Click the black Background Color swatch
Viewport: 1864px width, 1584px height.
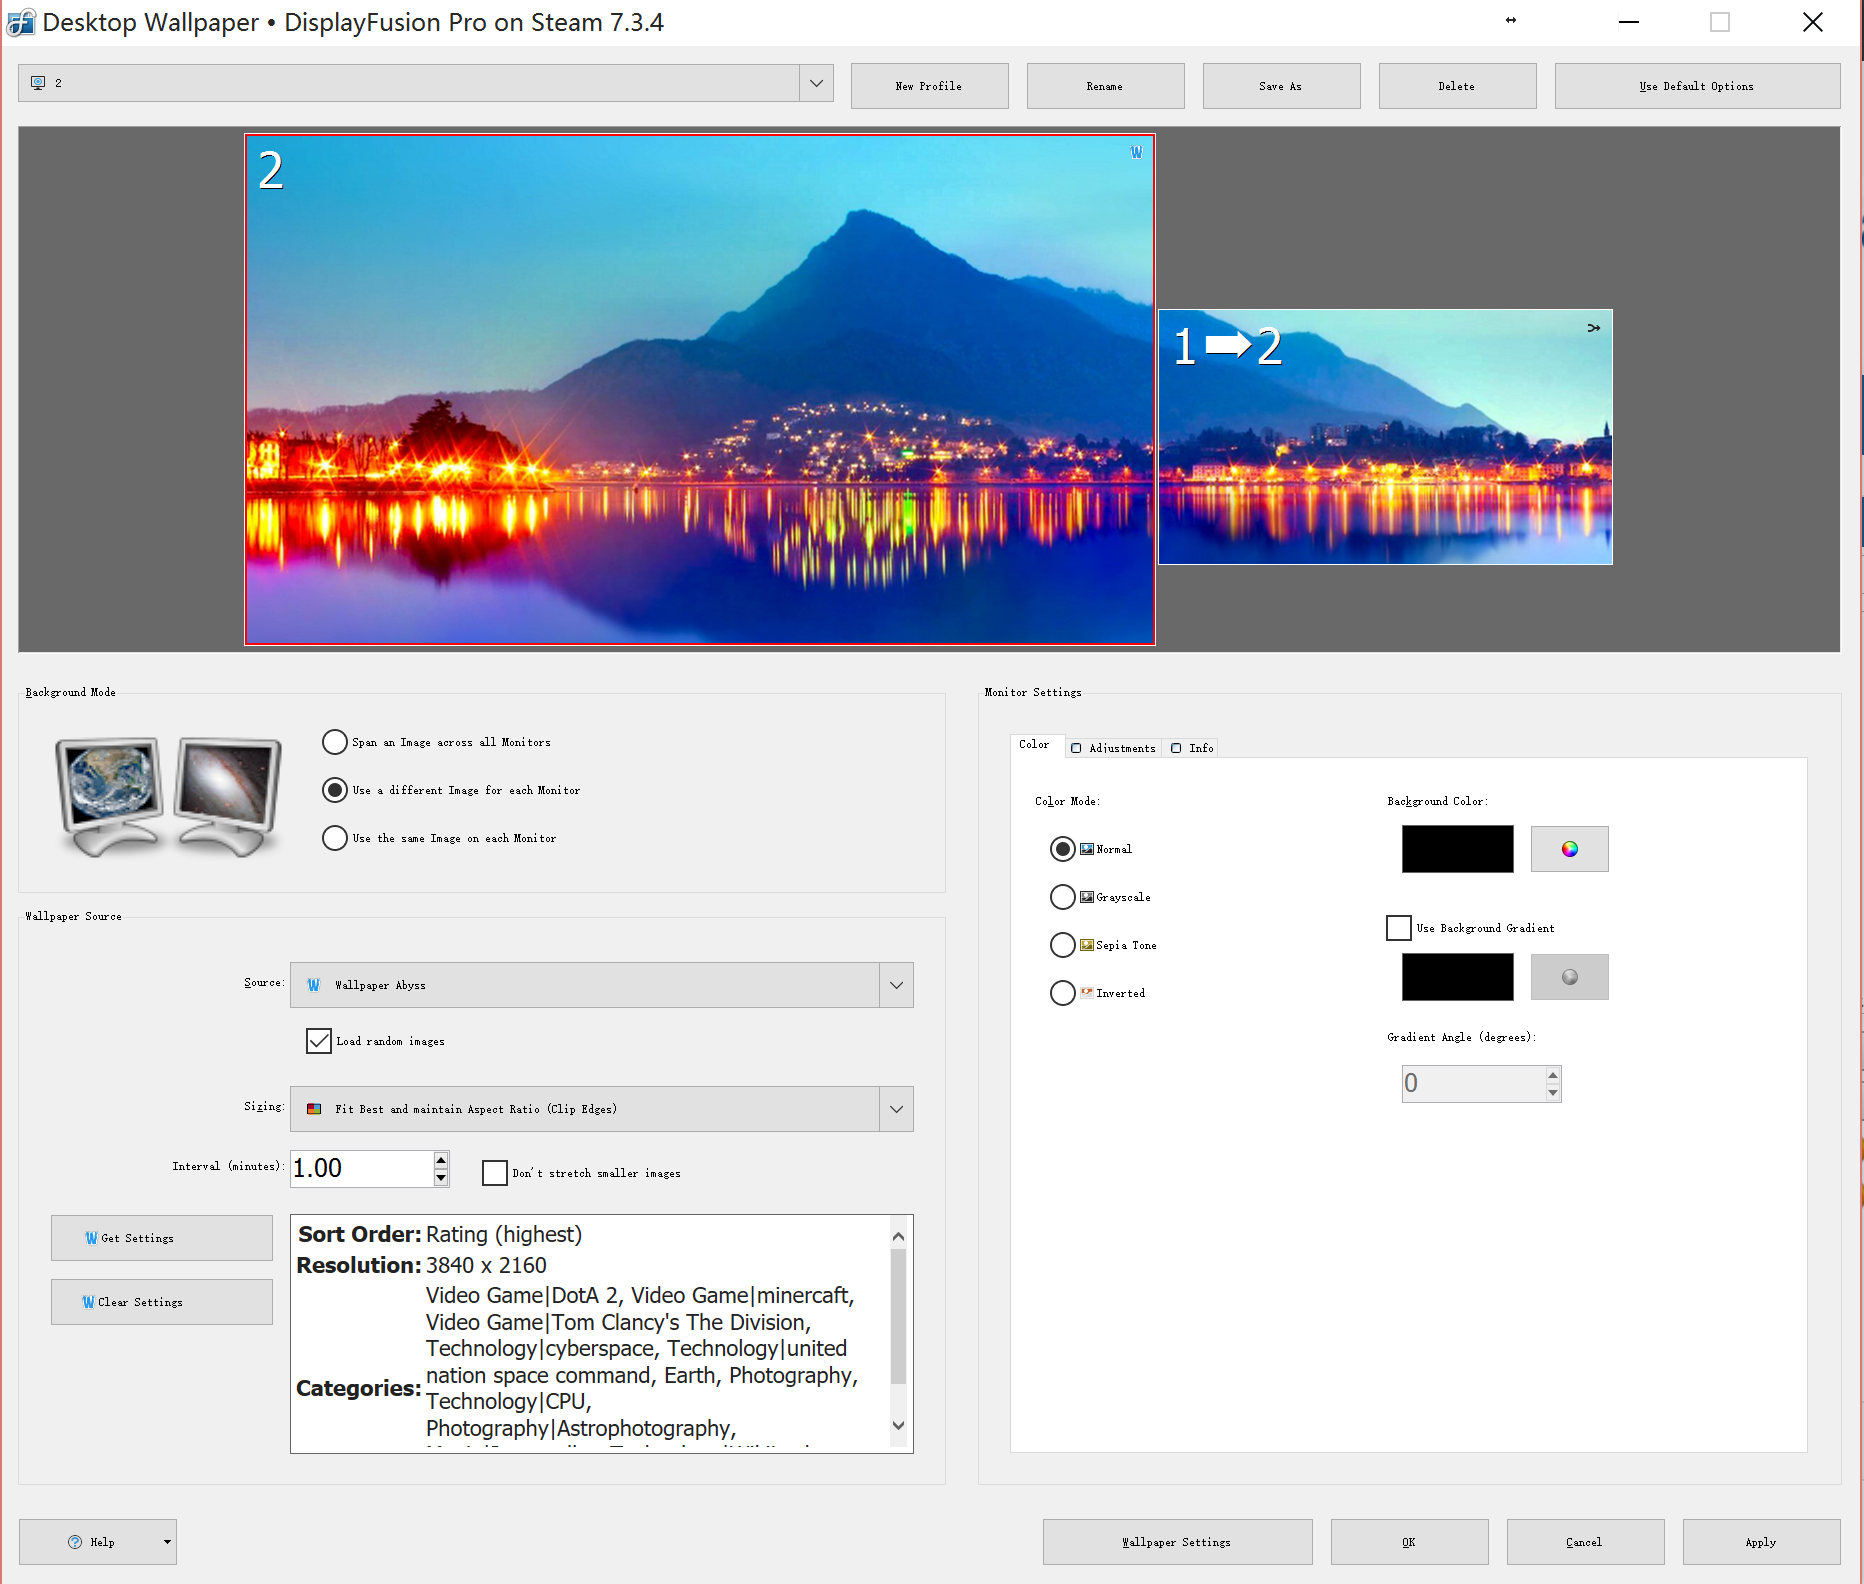coord(1457,849)
